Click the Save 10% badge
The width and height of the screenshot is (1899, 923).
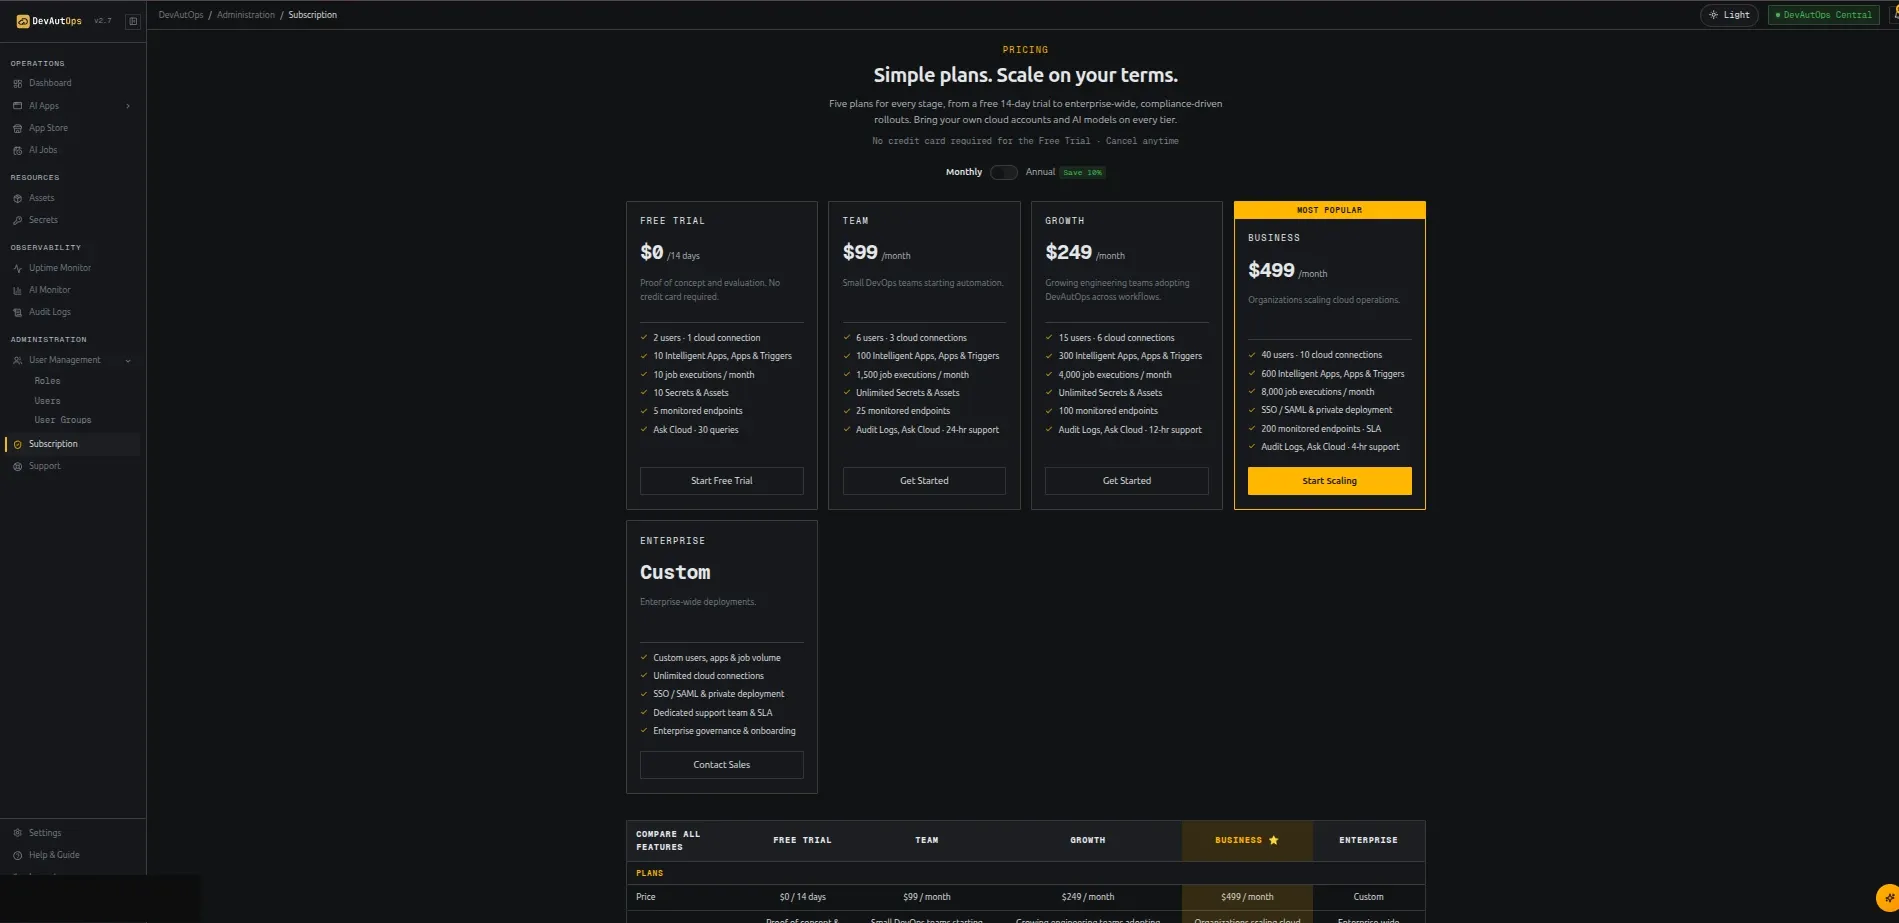pyautogui.click(x=1082, y=173)
